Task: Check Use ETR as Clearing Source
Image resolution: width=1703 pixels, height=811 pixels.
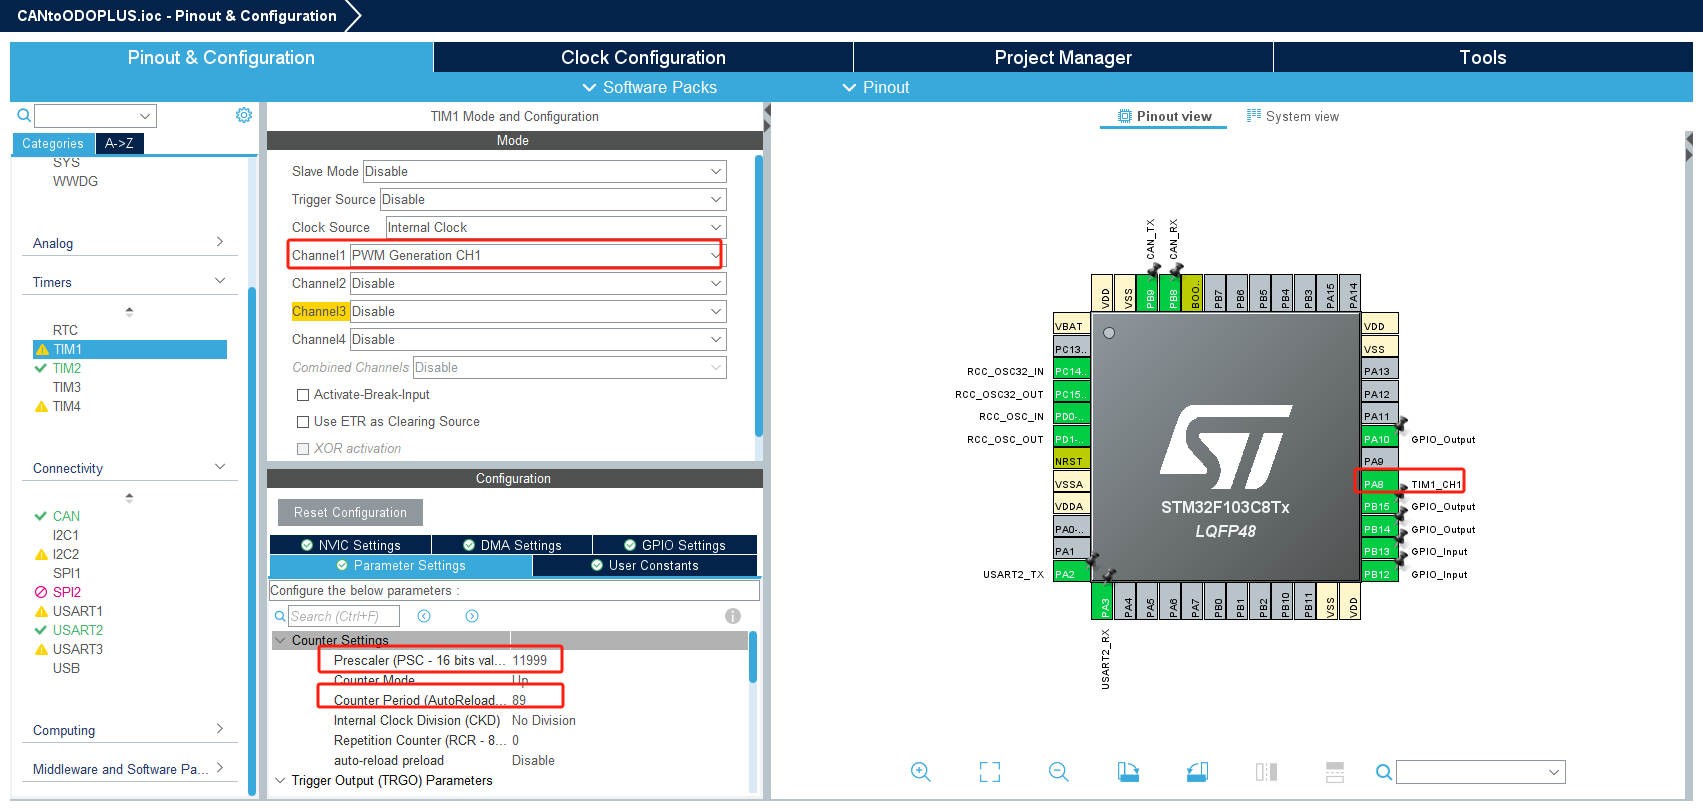Action: [303, 422]
